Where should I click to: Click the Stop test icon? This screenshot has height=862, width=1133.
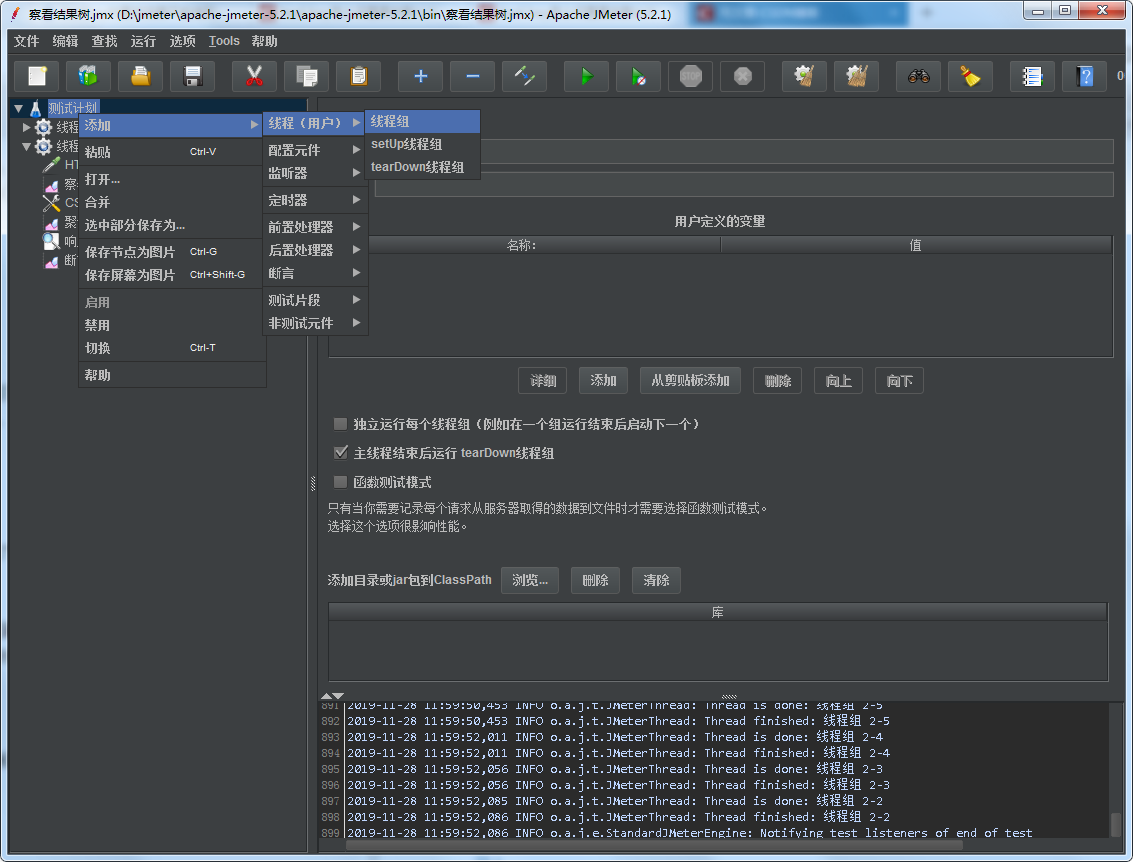691,76
